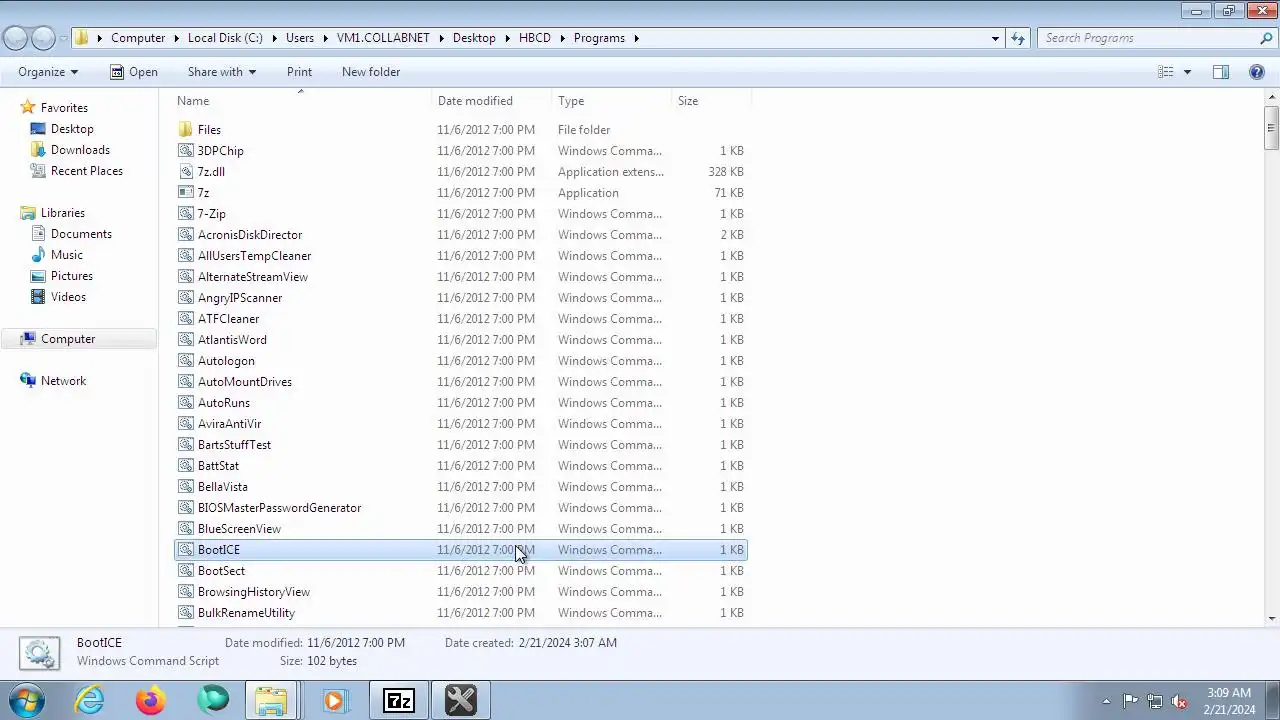Viewport: 1280px width, 720px height.
Task: Open the Music library
Action: (67, 255)
